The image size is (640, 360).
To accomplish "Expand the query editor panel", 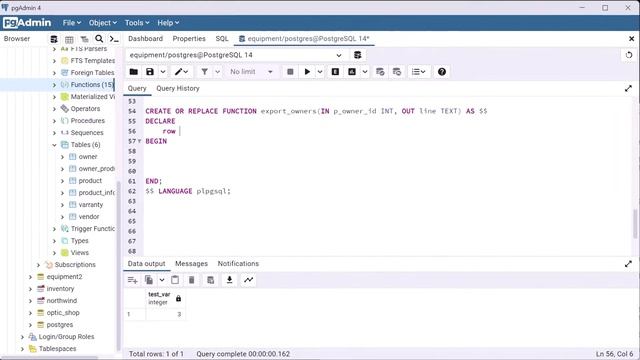I will click(x=628, y=89).
